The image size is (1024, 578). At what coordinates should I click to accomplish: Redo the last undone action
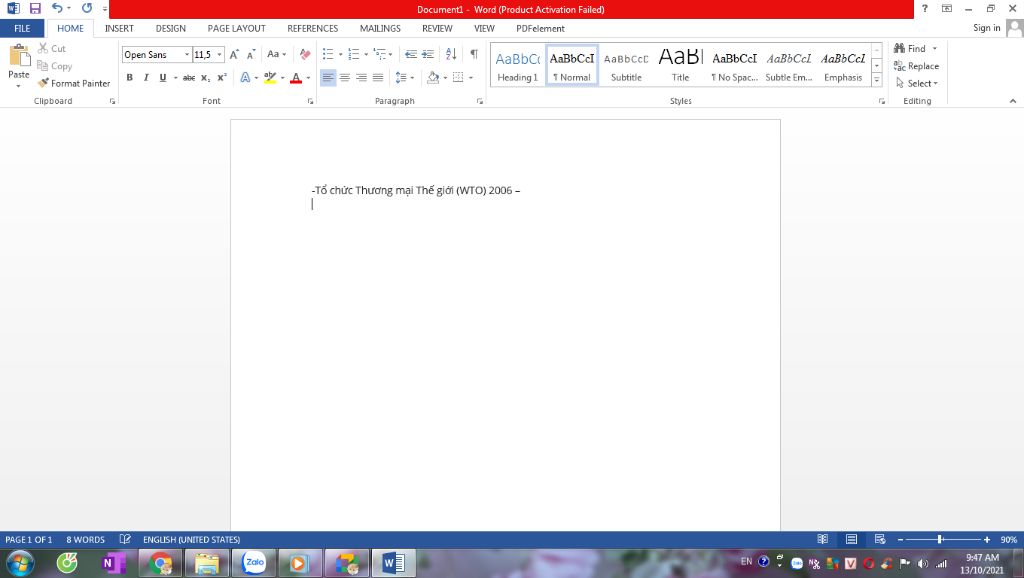point(87,8)
